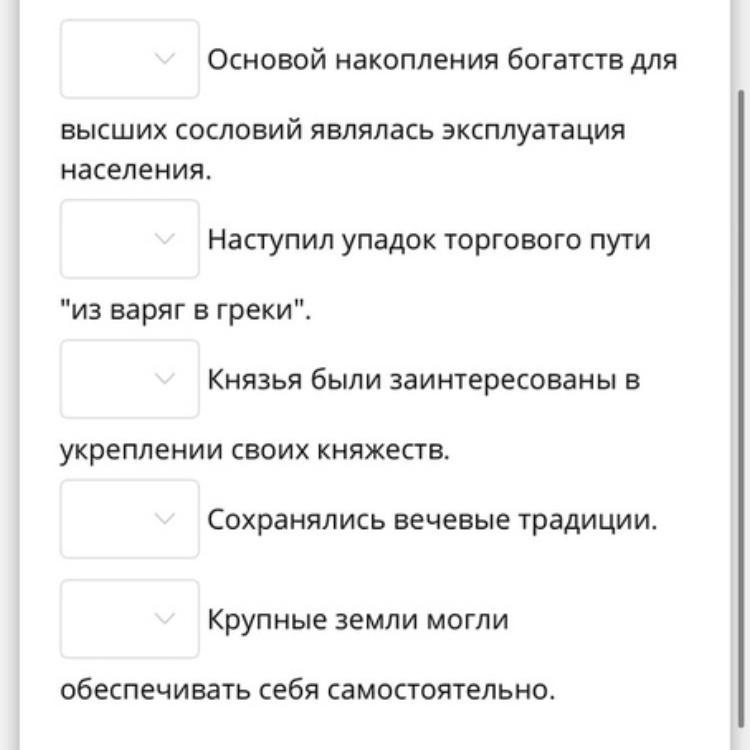Click the text 'Князья были заинтересованы в'

click(x=423, y=381)
